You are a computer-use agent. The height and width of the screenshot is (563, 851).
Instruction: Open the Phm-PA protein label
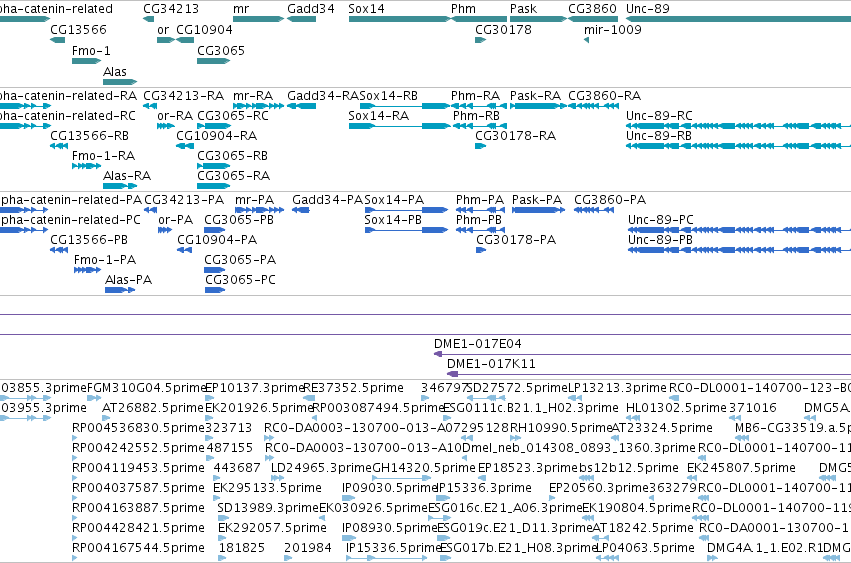(x=480, y=200)
